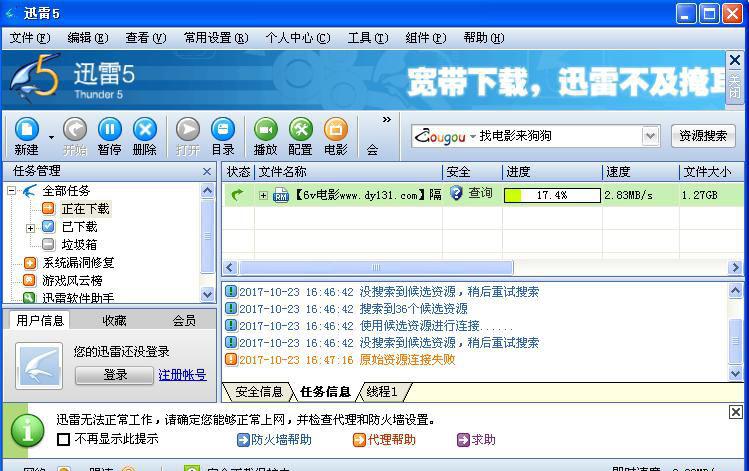Screen dimensions: 749x471
Task: Select 游戏风云榜 in the tree
Action: click(72, 280)
